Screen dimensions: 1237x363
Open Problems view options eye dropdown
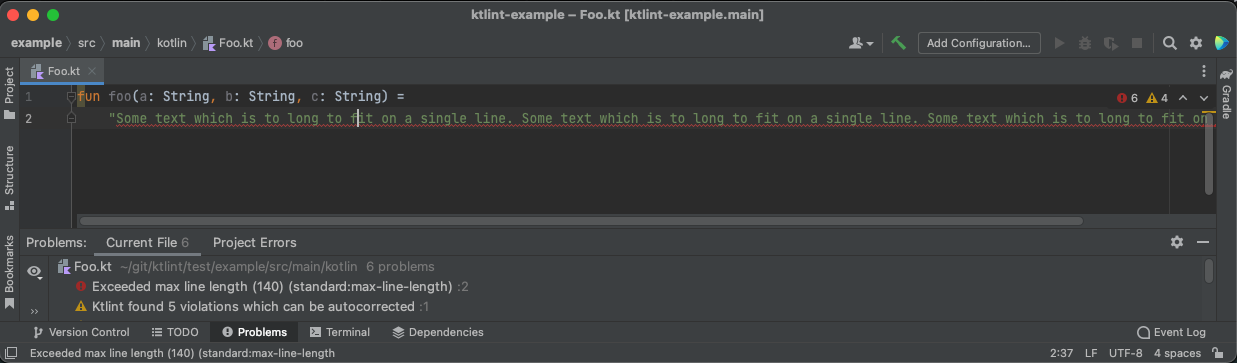pyautogui.click(x=35, y=271)
